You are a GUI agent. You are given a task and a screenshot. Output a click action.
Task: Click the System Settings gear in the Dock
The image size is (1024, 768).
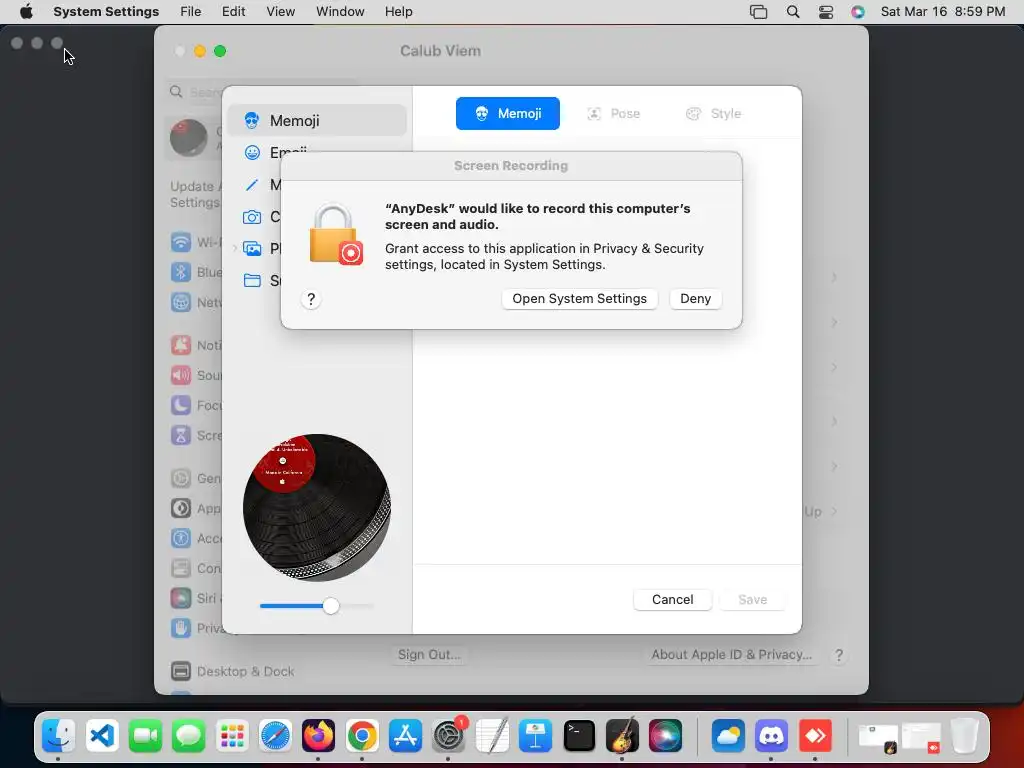tap(448, 736)
